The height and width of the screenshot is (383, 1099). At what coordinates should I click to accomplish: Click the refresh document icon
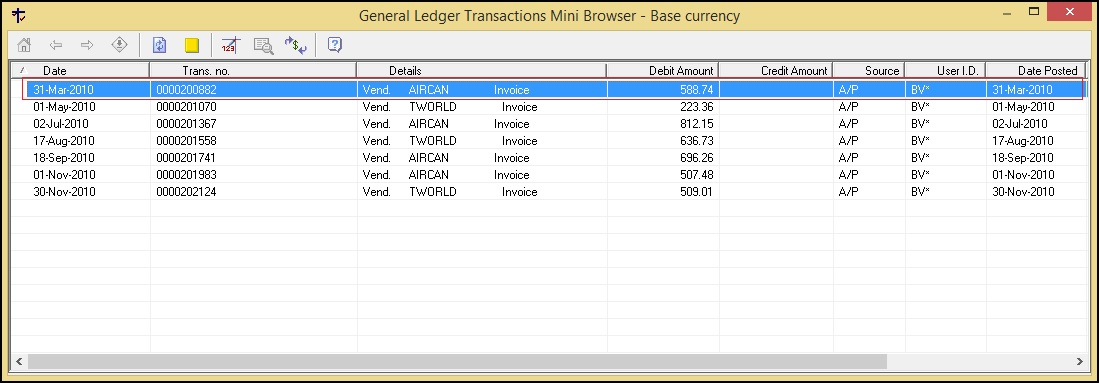[160, 46]
